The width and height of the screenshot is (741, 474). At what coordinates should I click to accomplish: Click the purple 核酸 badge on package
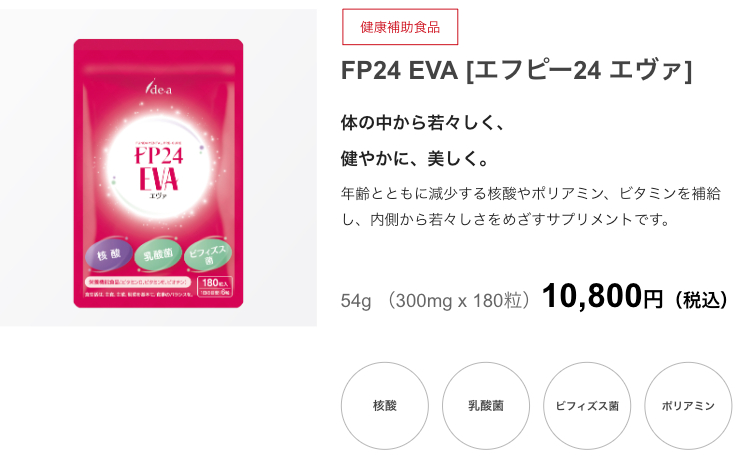tap(109, 255)
